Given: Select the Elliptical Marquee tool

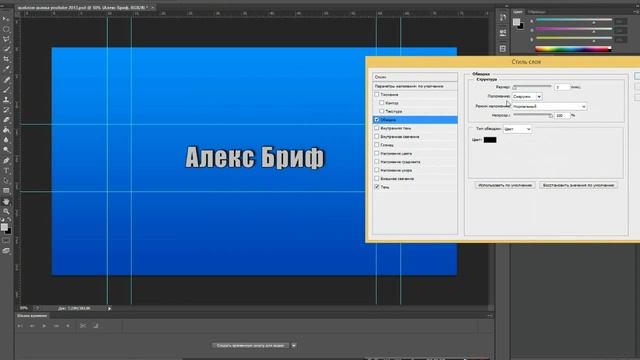Looking at the screenshot, I should tap(6, 29).
